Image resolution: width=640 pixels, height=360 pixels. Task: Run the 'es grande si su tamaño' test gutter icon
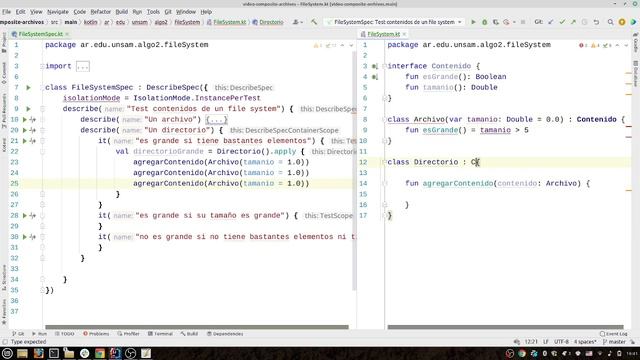pyautogui.click(x=24, y=216)
